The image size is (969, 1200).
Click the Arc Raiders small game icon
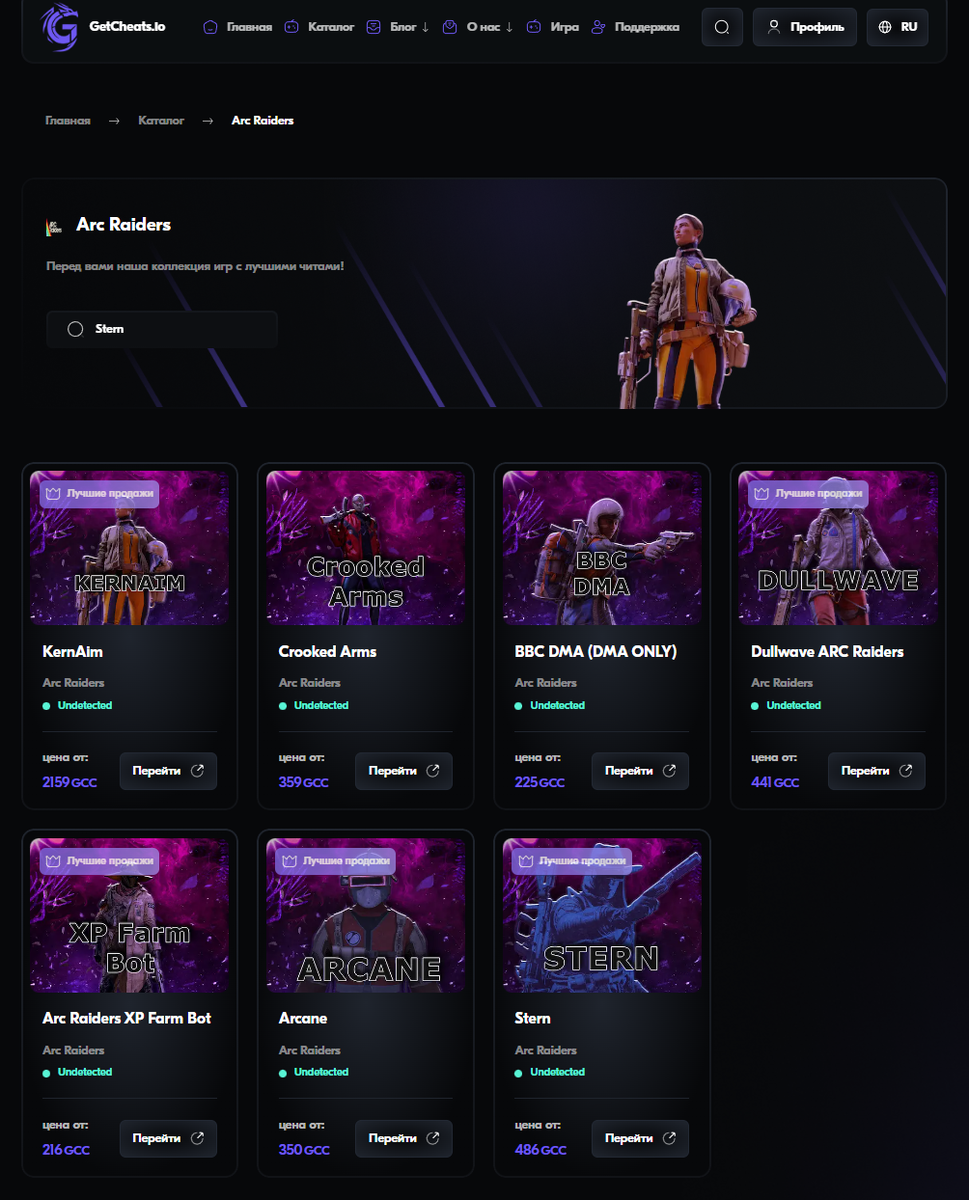pyautogui.click(x=54, y=227)
